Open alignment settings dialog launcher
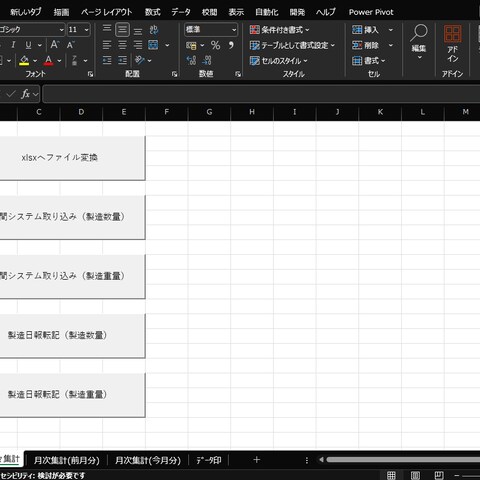Screen dimensions: 480x480 174,74
